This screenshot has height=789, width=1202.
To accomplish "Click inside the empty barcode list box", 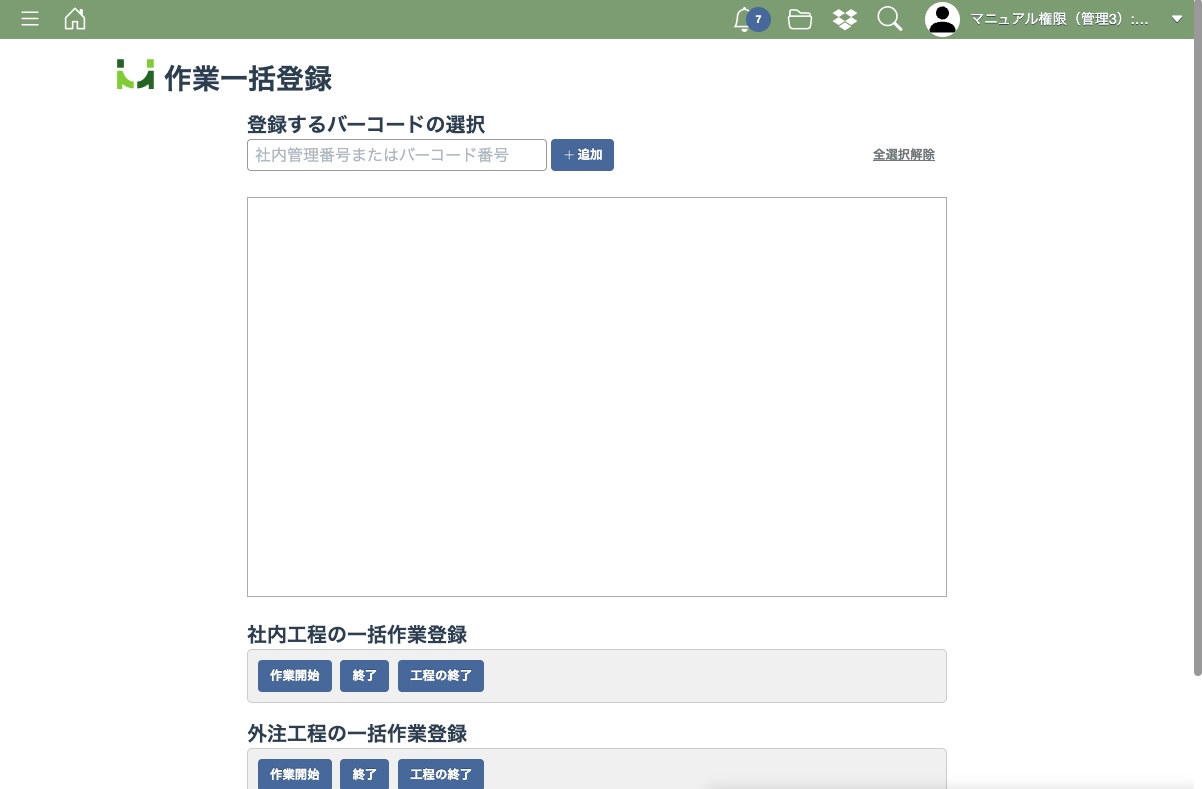I will [x=596, y=396].
